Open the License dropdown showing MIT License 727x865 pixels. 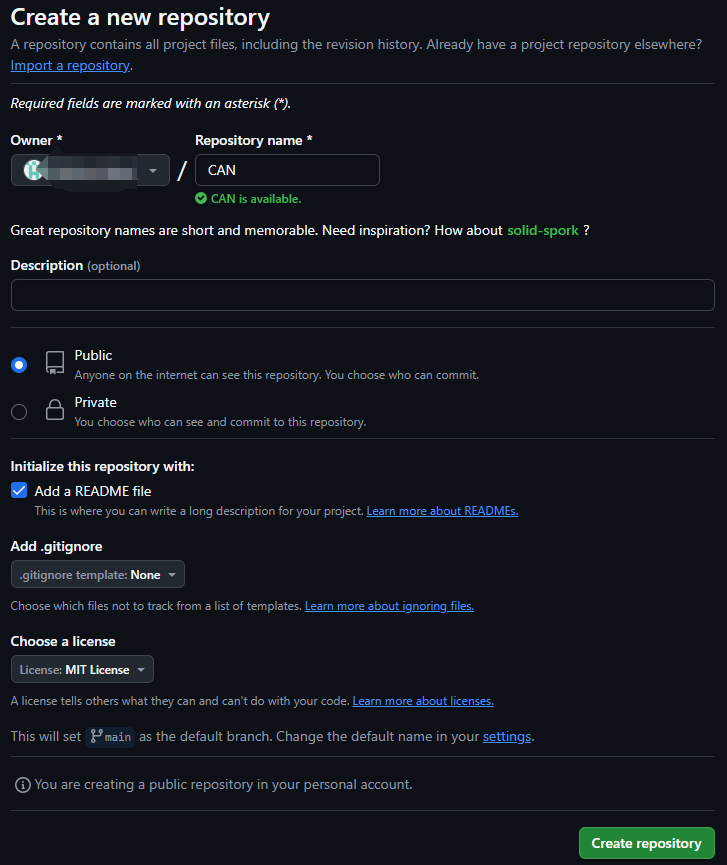[x=82, y=669]
